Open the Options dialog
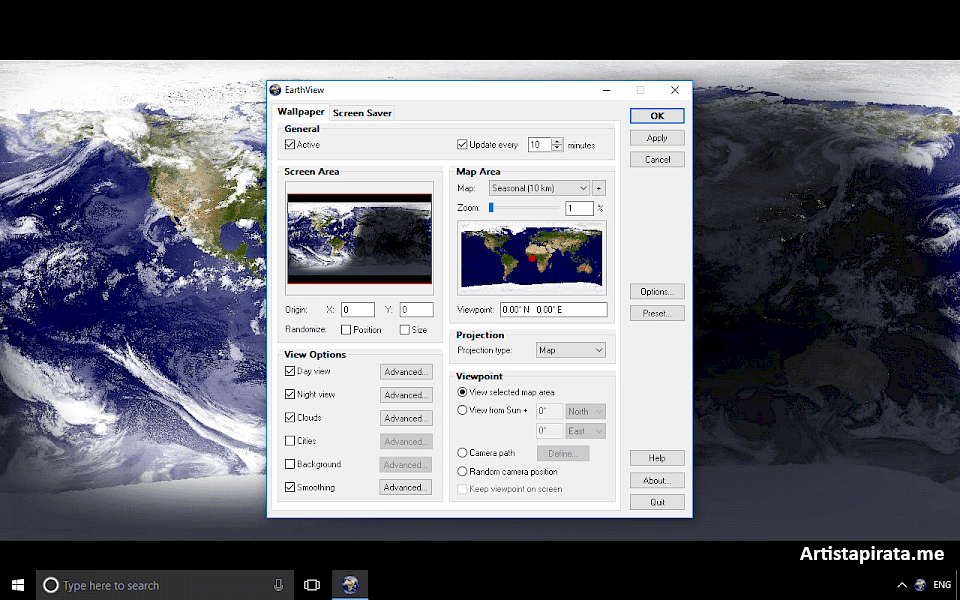Screen dimensions: 960x600 [x=657, y=291]
